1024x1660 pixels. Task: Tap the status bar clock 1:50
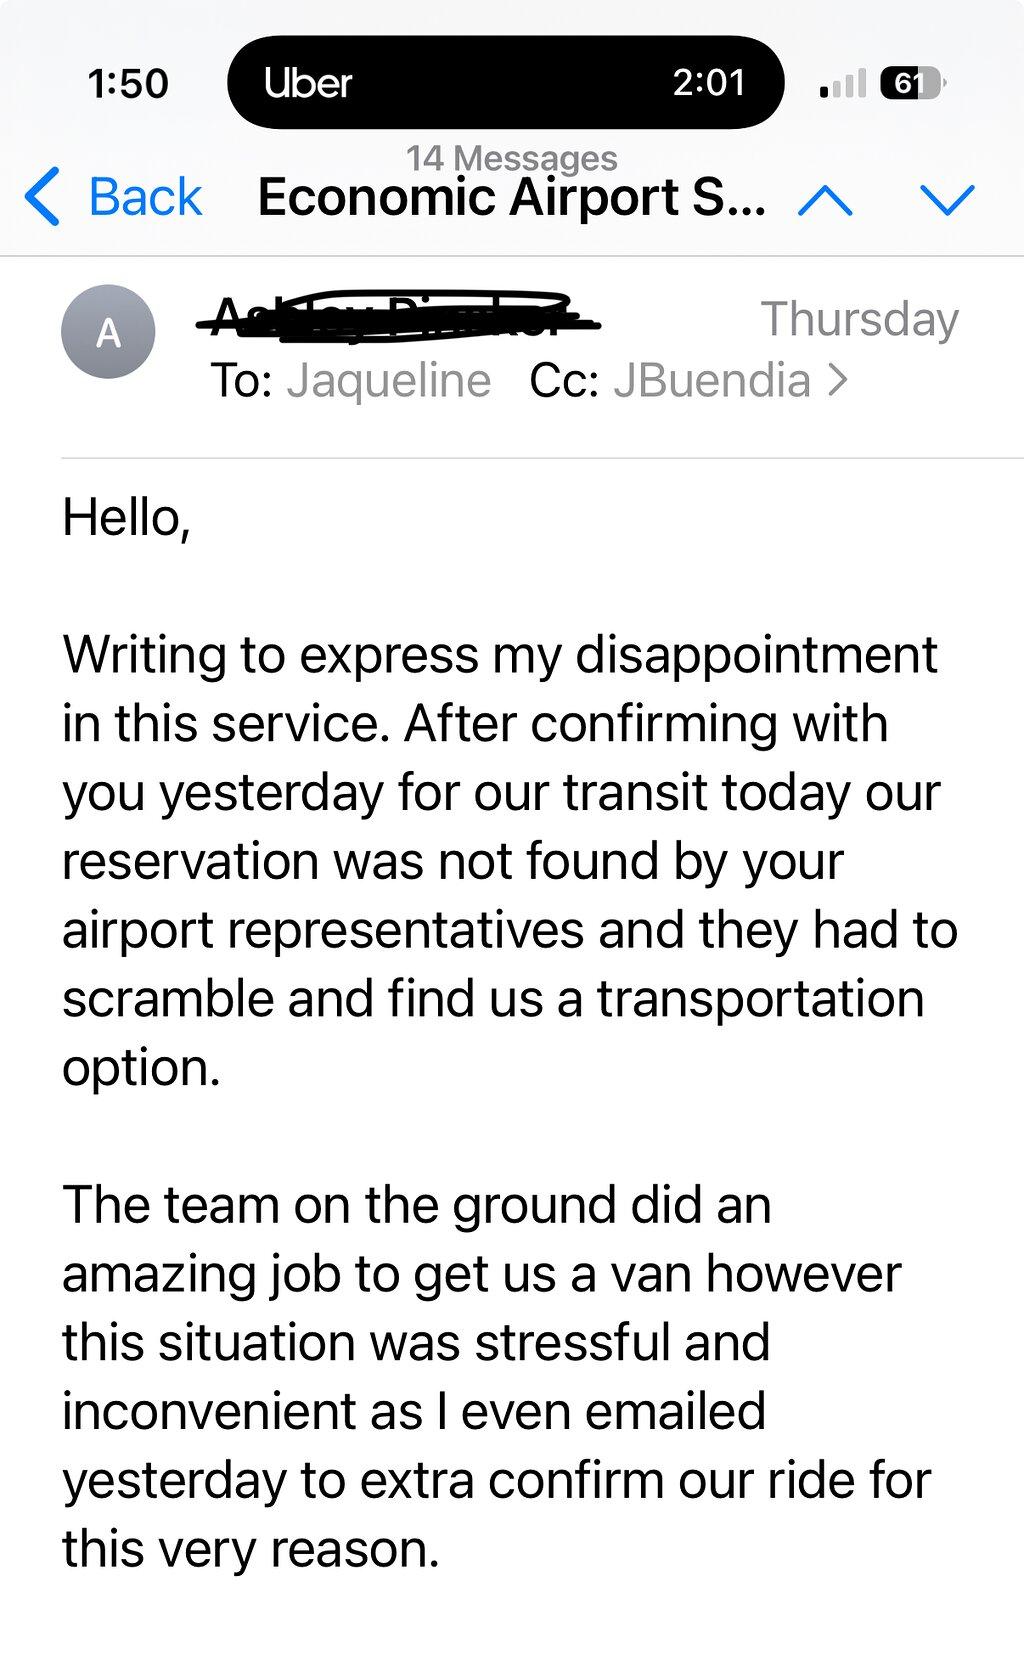[x=128, y=83]
